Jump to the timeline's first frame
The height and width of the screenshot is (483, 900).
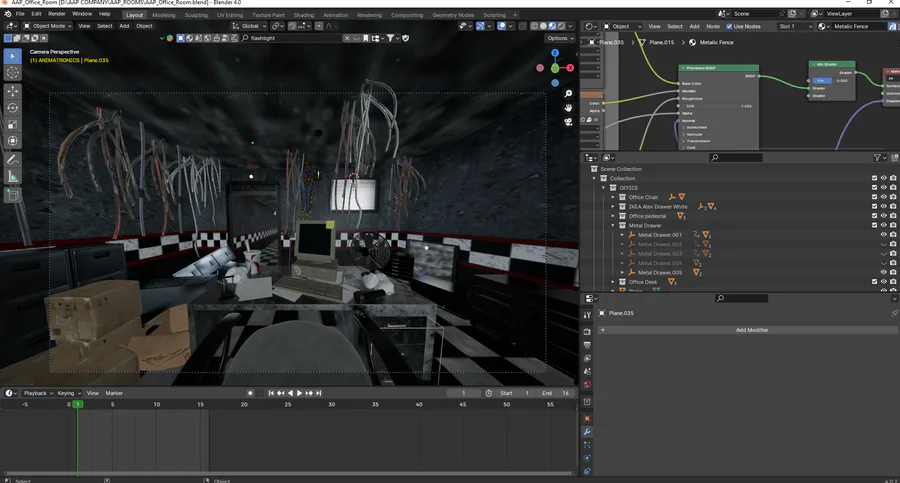click(271, 393)
